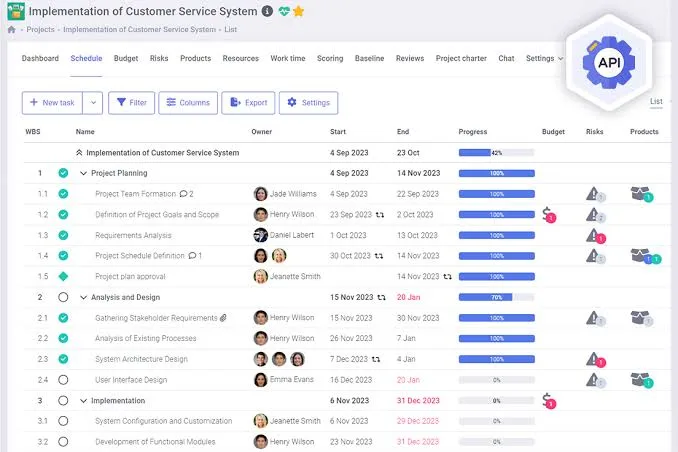Mark System Configuration and Customization complete
Viewport: 678px width, 452px height.
click(63, 421)
